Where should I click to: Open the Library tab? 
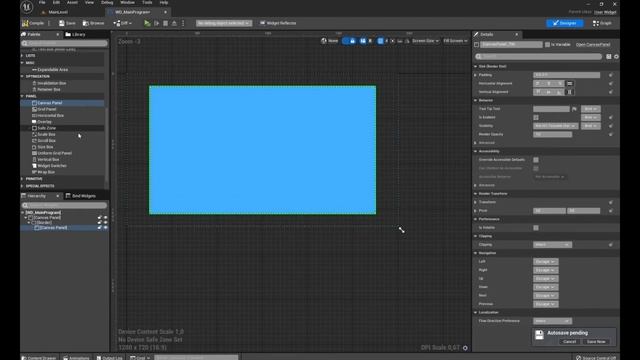76,35
